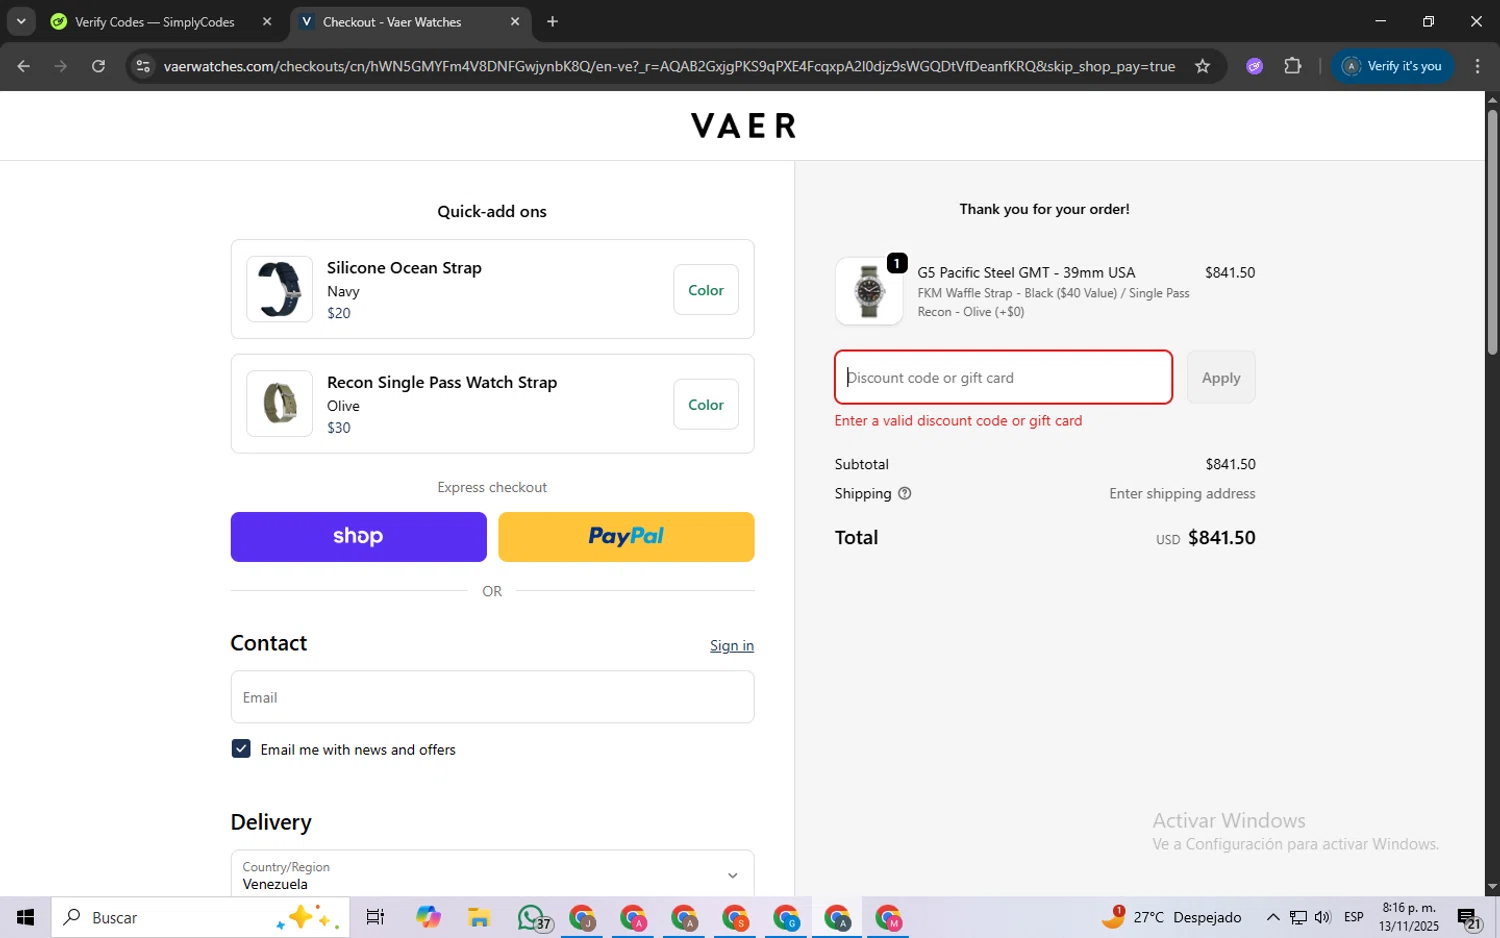Click the page vertical scrollbar thumb
Viewport: 1500px width, 938px height.
1492,232
